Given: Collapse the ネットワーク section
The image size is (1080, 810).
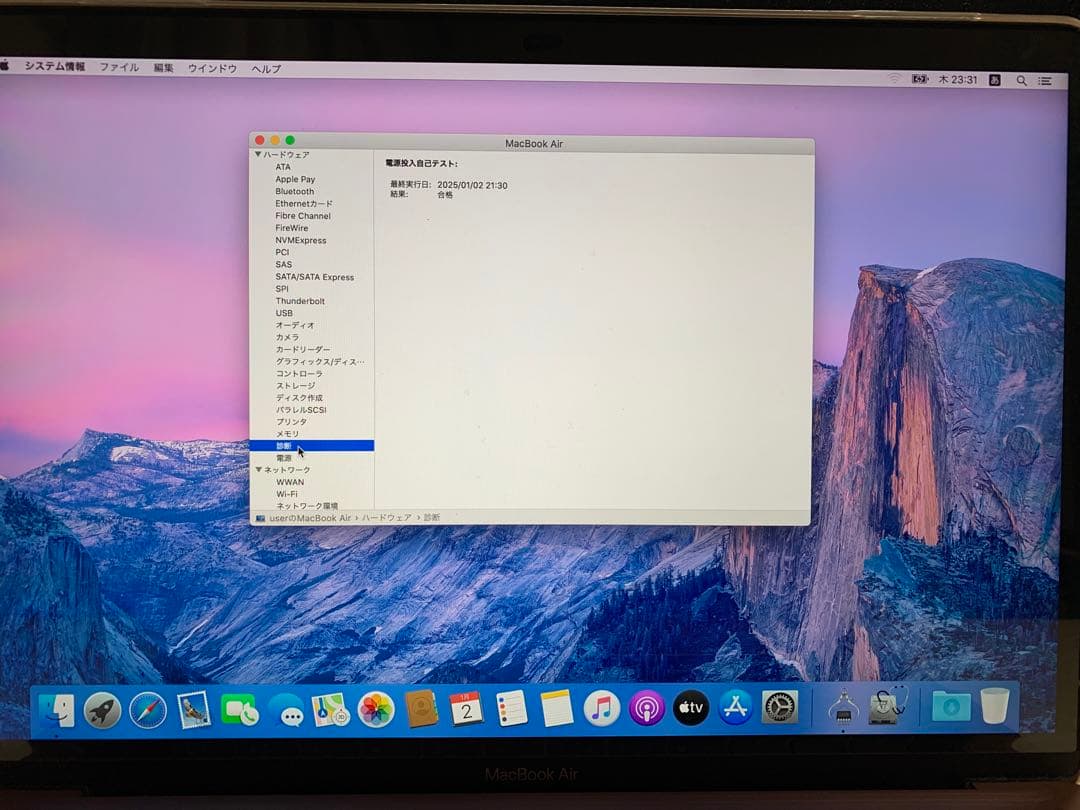Looking at the screenshot, I should tap(259, 469).
